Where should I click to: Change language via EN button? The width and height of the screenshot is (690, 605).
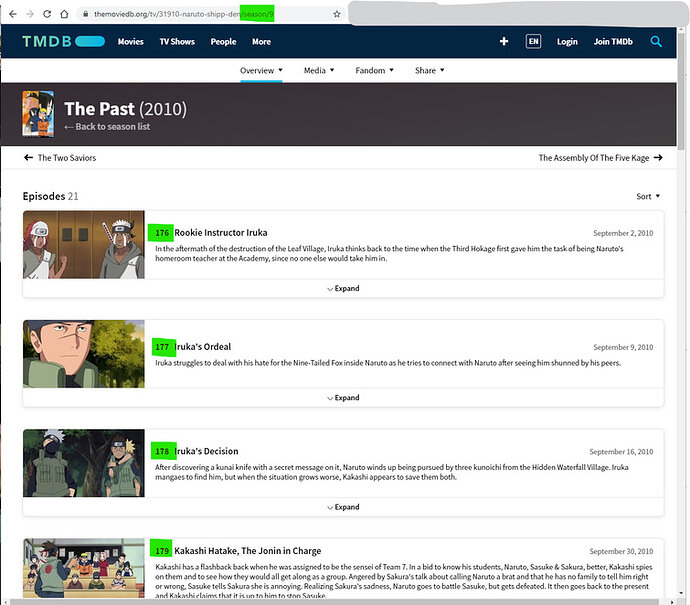(533, 41)
